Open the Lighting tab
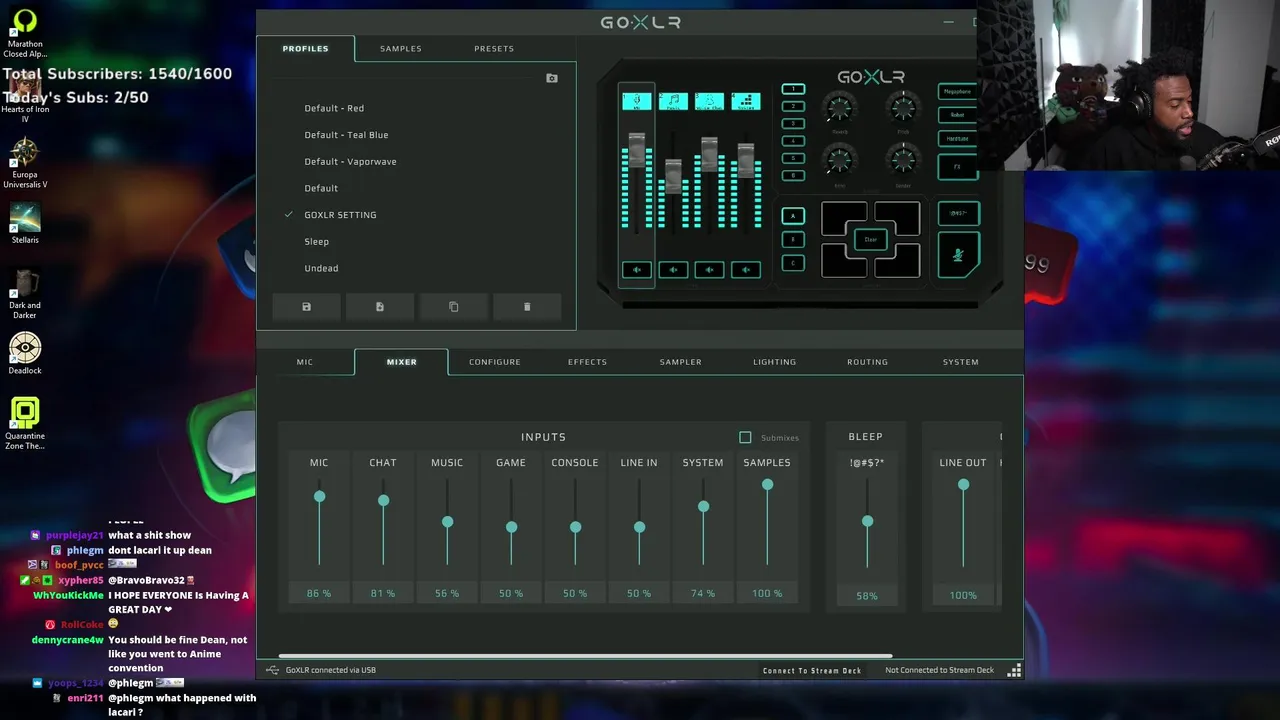The width and height of the screenshot is (1280, 720). 775,362
